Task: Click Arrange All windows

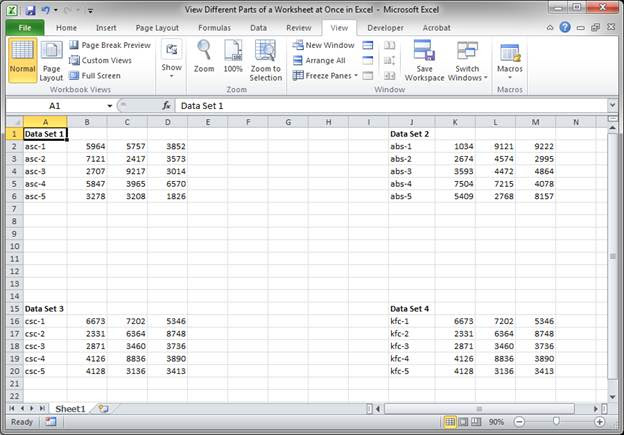Action: (x=319, y=60)
